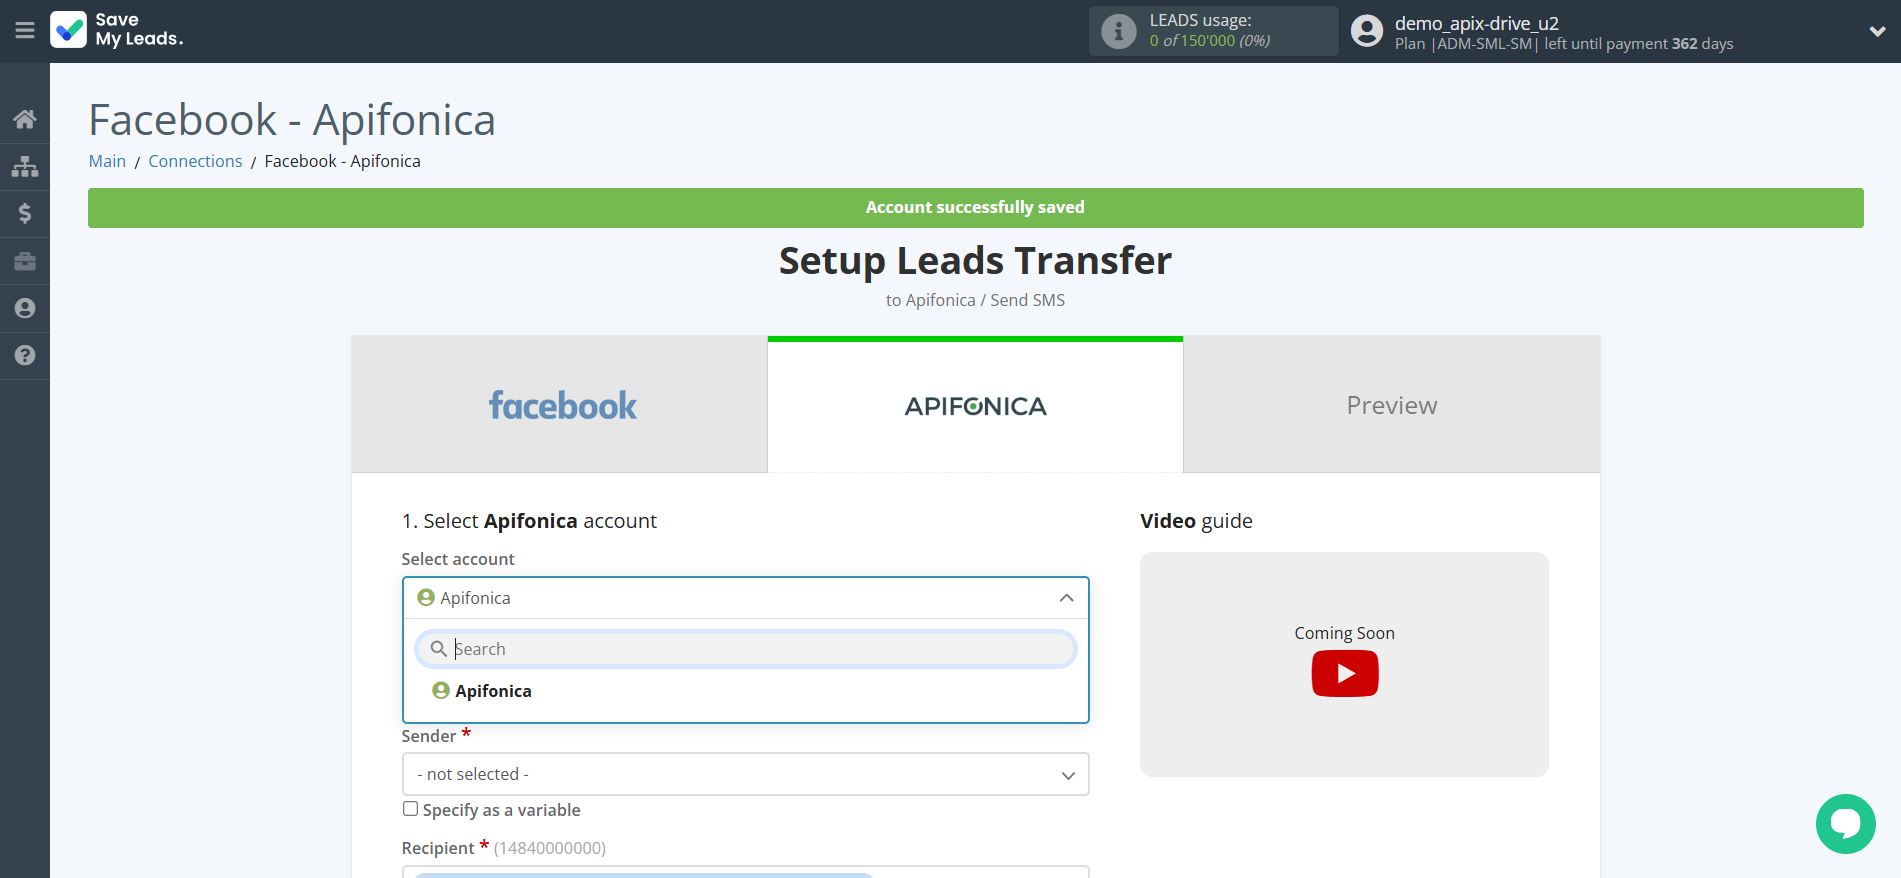This screenshot has width=1901, height=878.
Task: Expand the account menu chevron at top right
Action: tap(1877, 32)
